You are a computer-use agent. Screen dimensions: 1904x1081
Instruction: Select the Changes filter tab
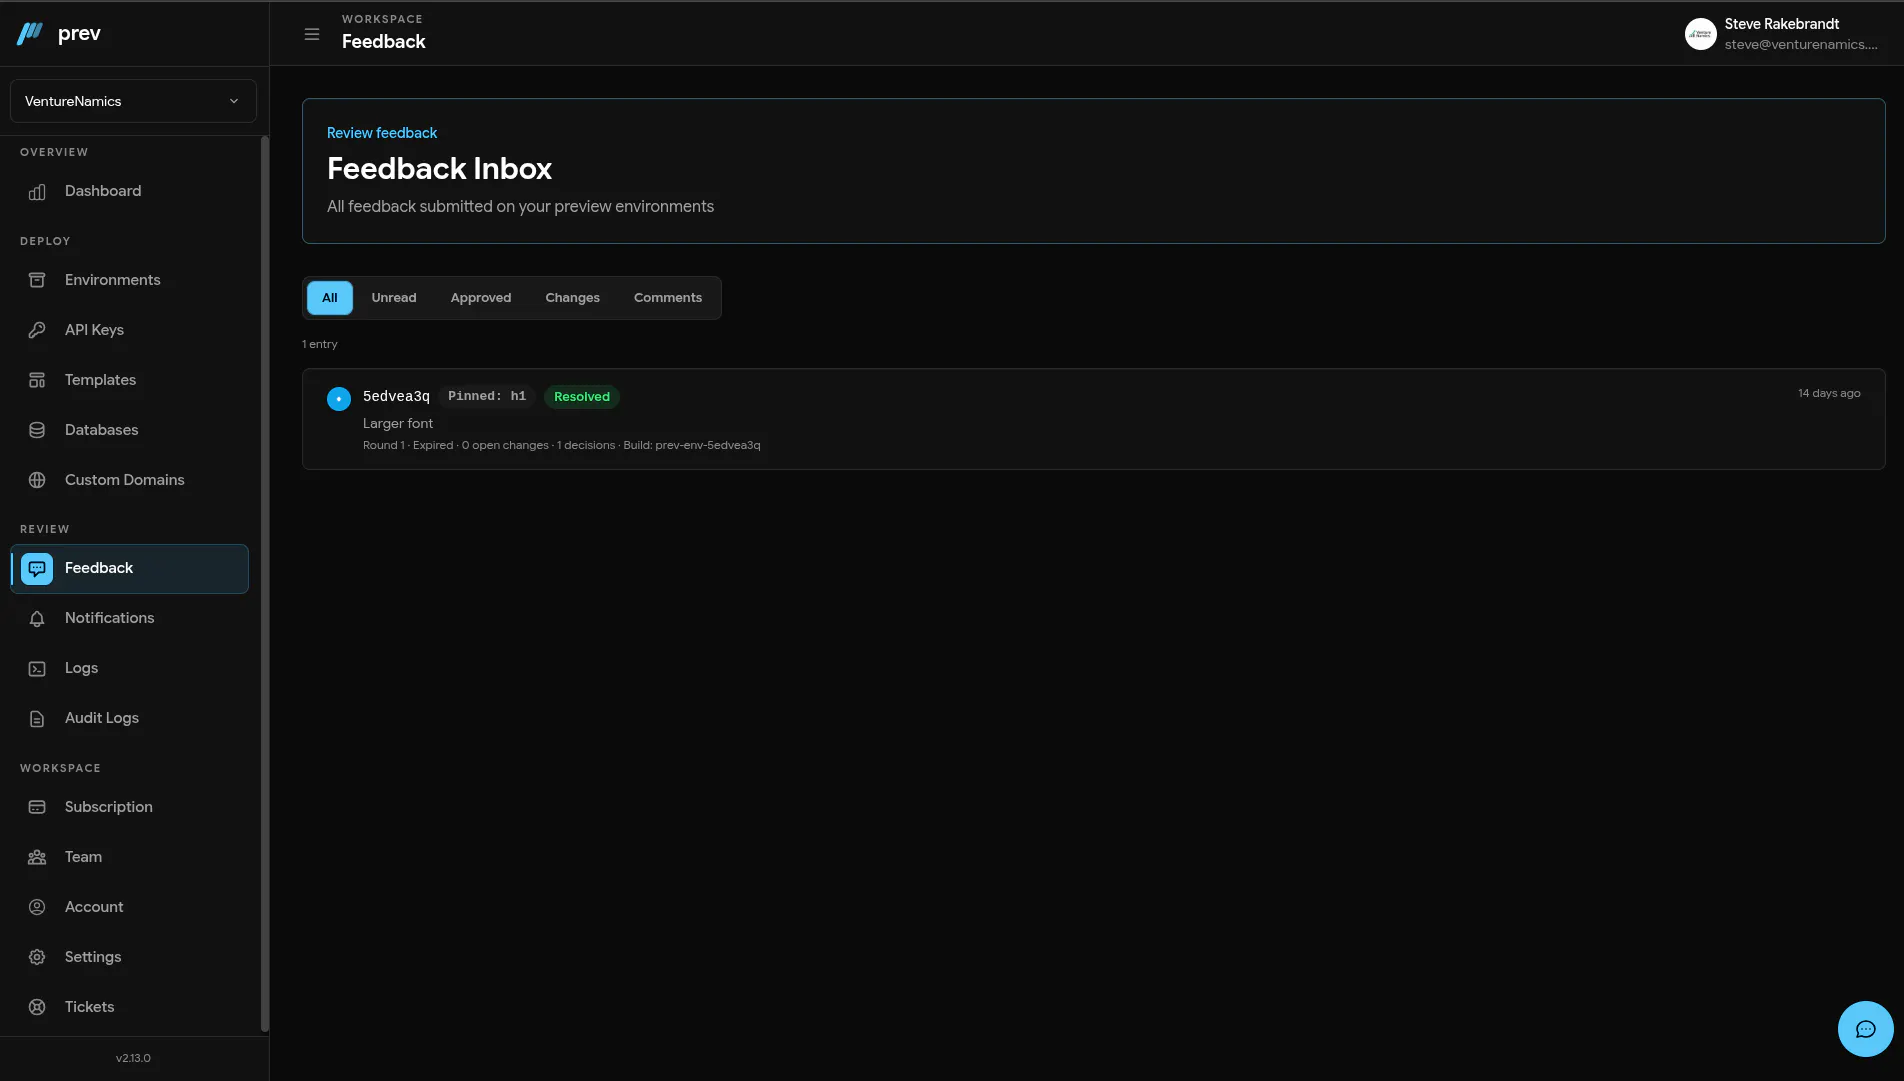pyautogui.click(x=573, y=298)
